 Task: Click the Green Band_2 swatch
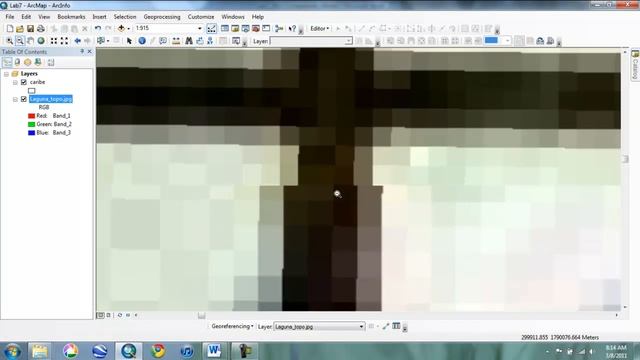tap(31, 124)
